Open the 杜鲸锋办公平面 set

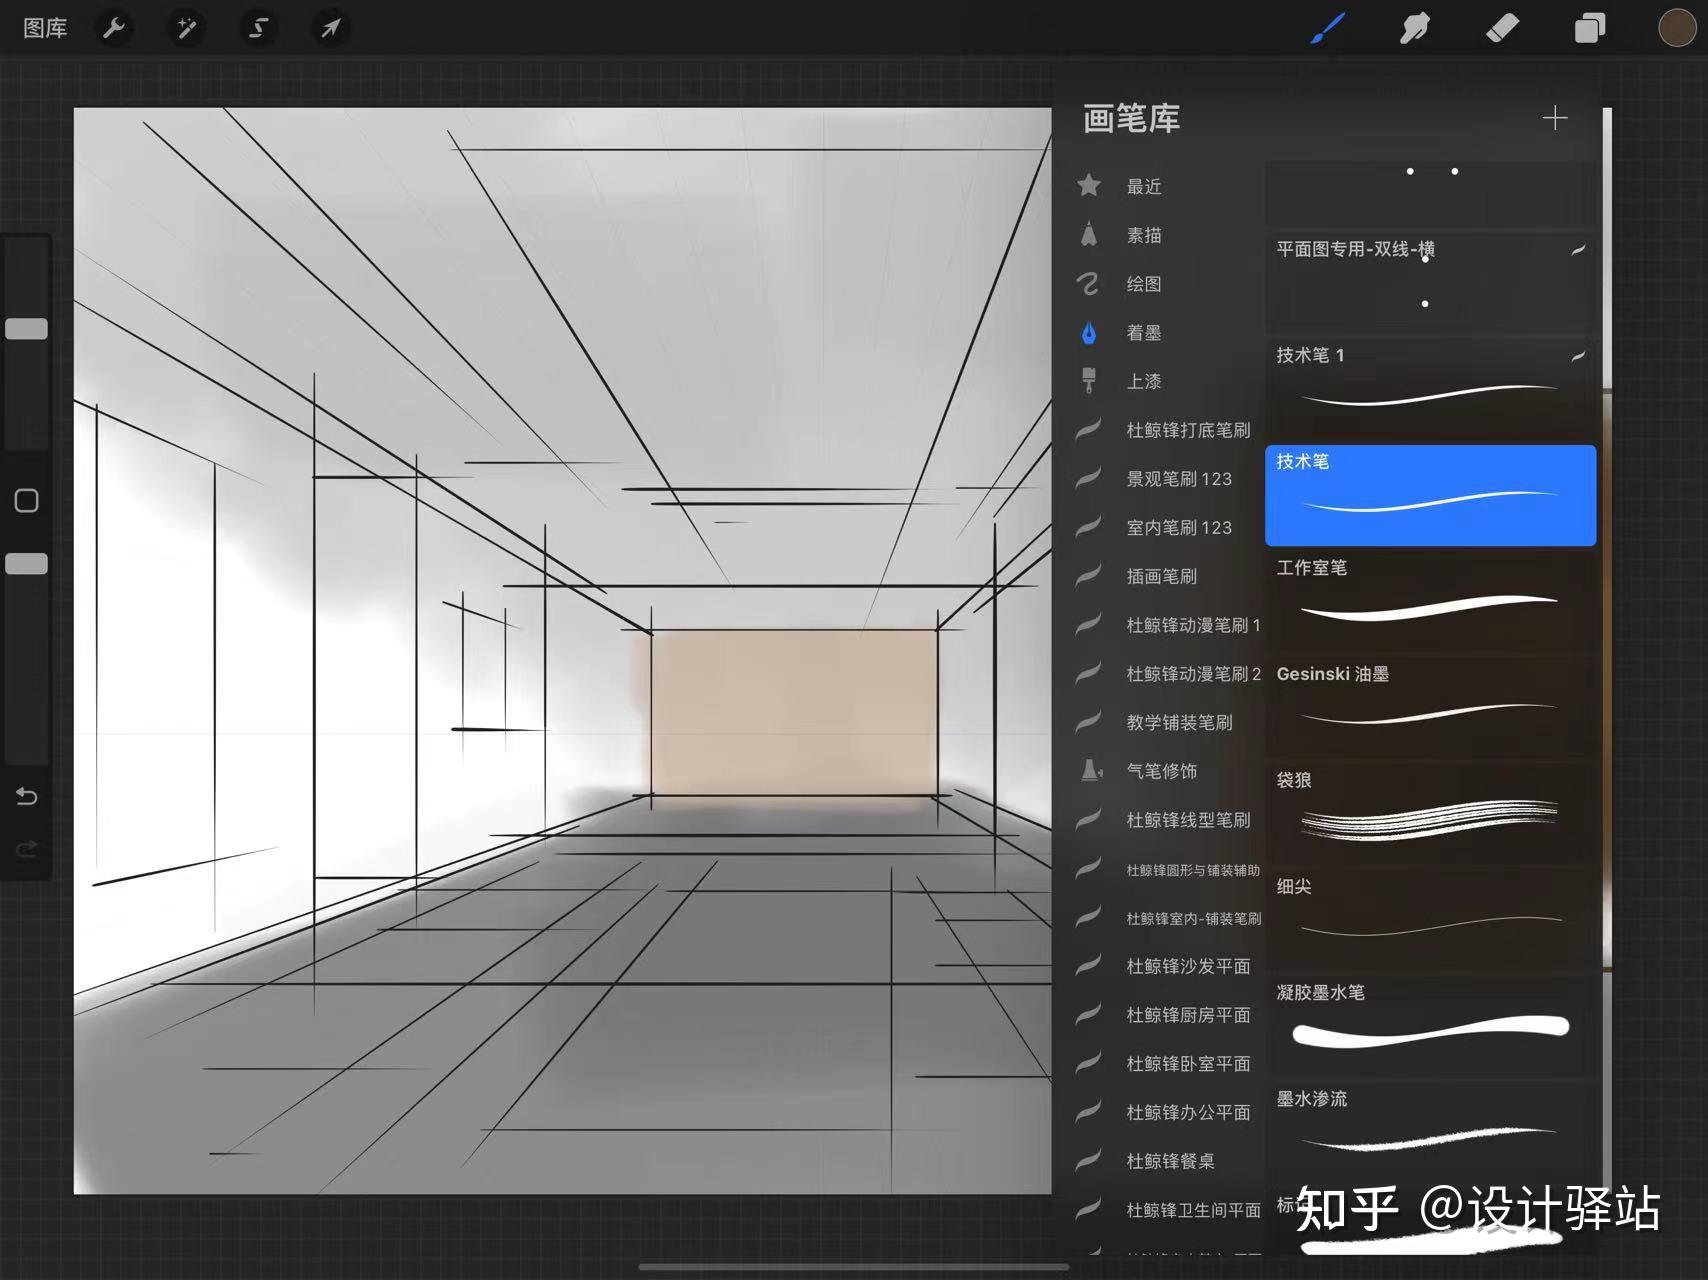[1167, 1112]
